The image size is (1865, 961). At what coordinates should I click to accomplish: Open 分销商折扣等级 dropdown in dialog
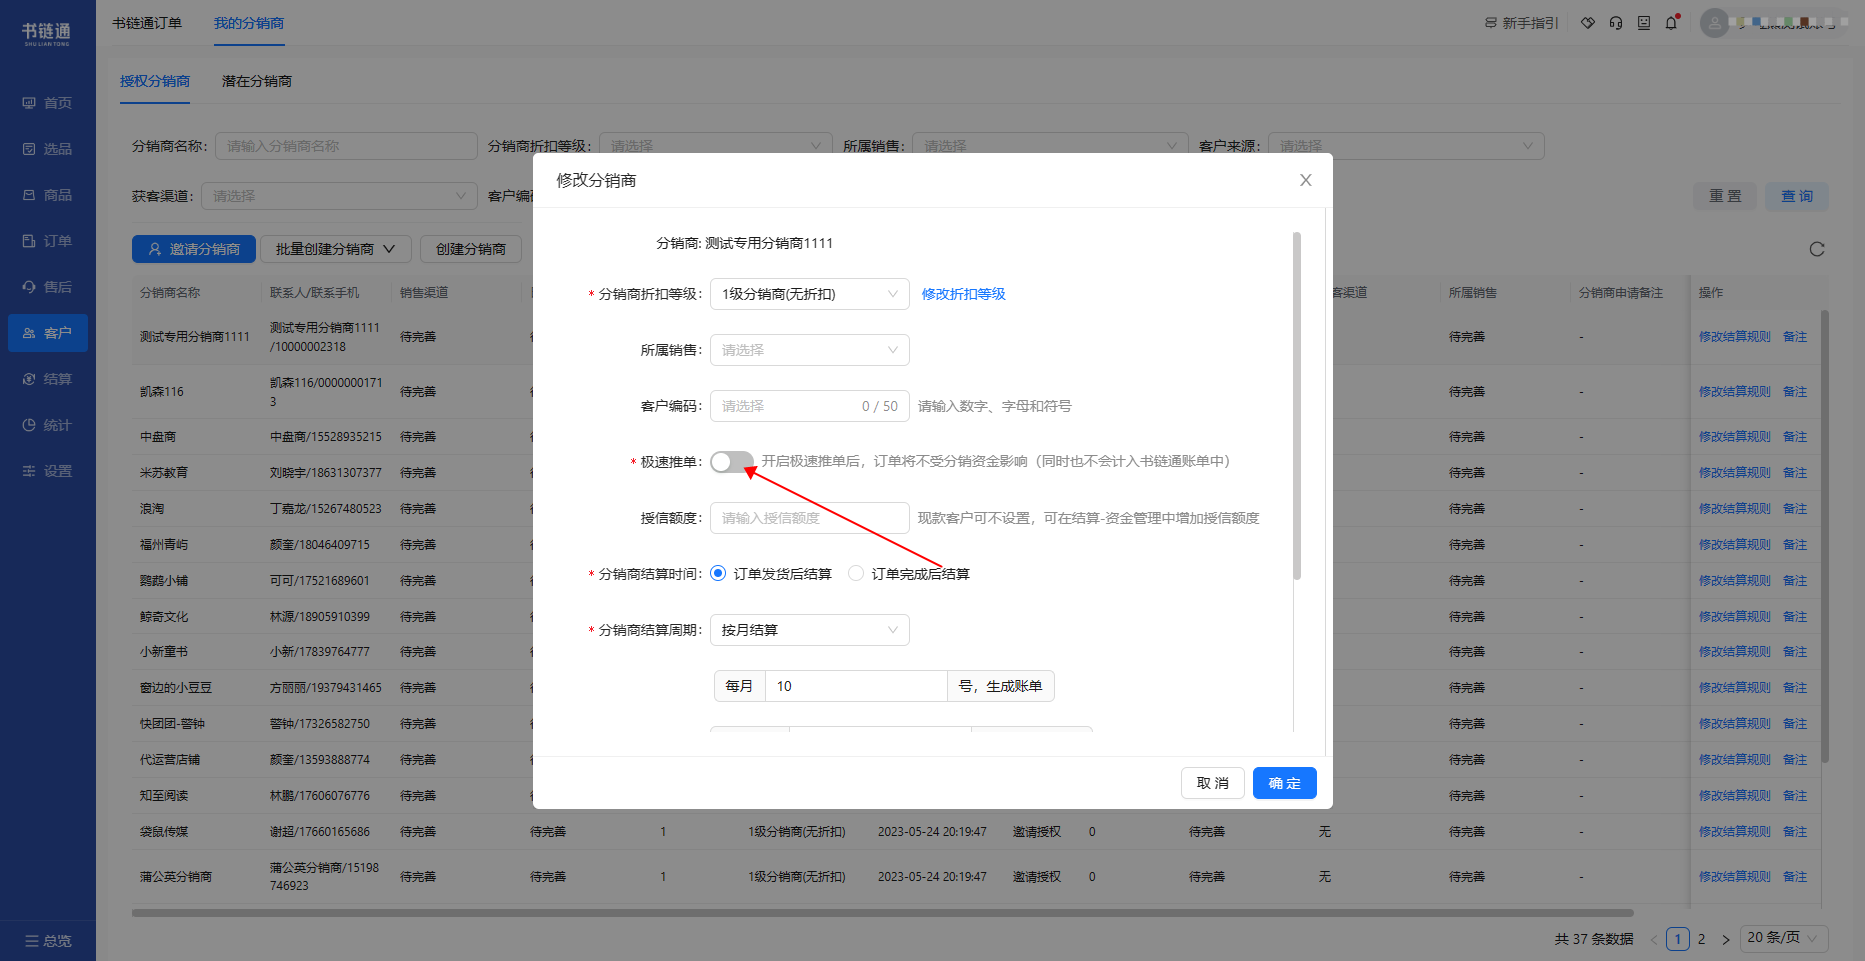click(810, 294)
